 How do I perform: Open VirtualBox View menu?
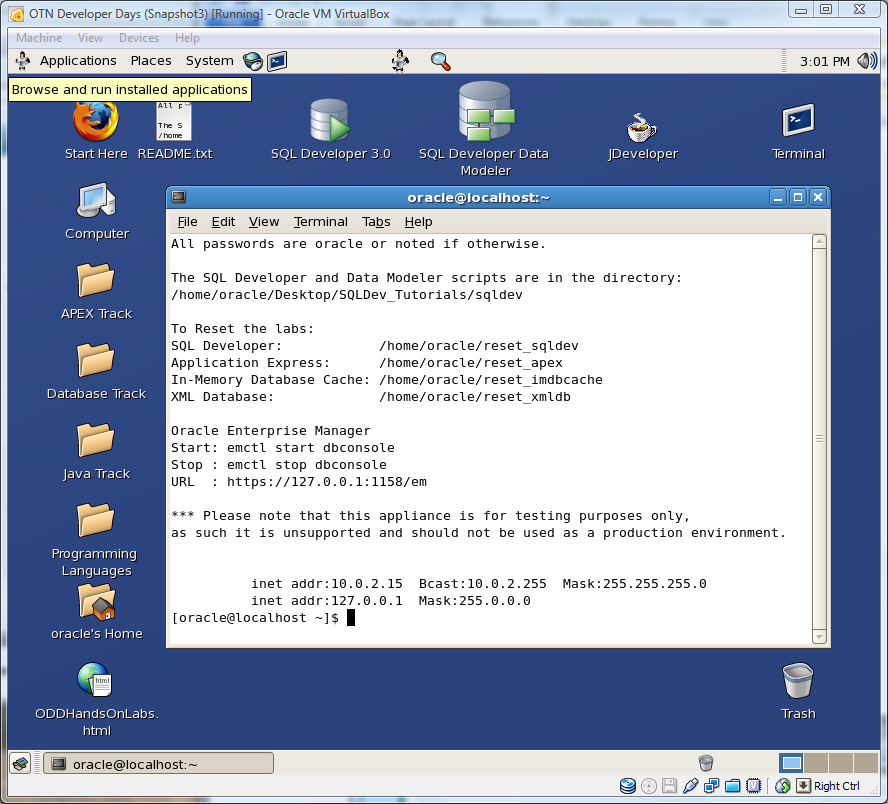pyautogui.click(x=91, y=38)
